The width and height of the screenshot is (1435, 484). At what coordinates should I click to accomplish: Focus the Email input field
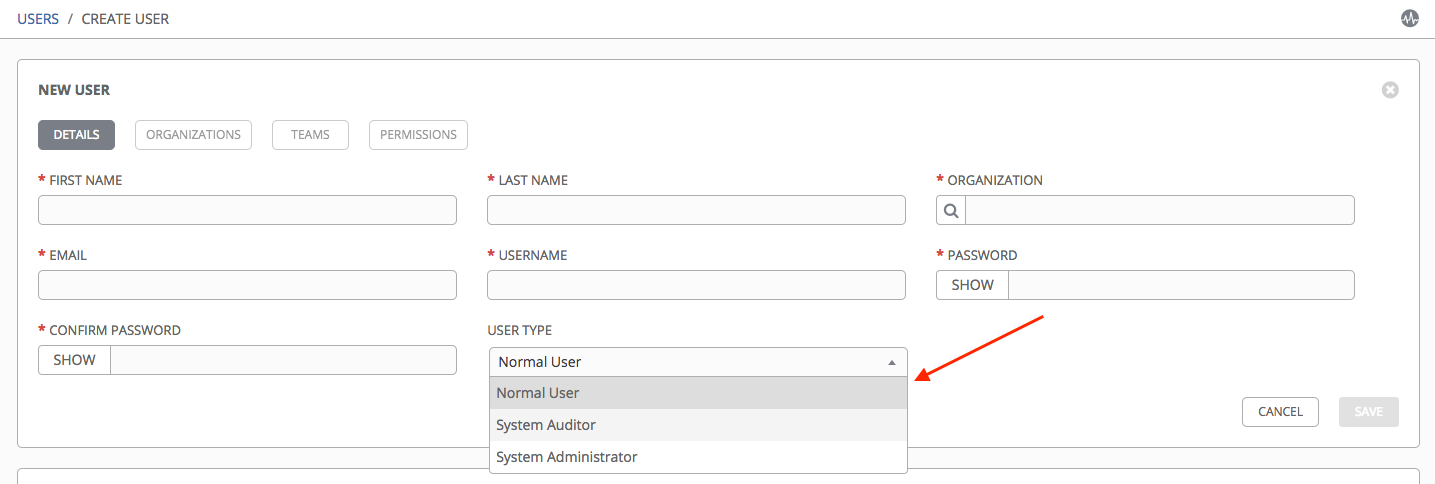247,285
